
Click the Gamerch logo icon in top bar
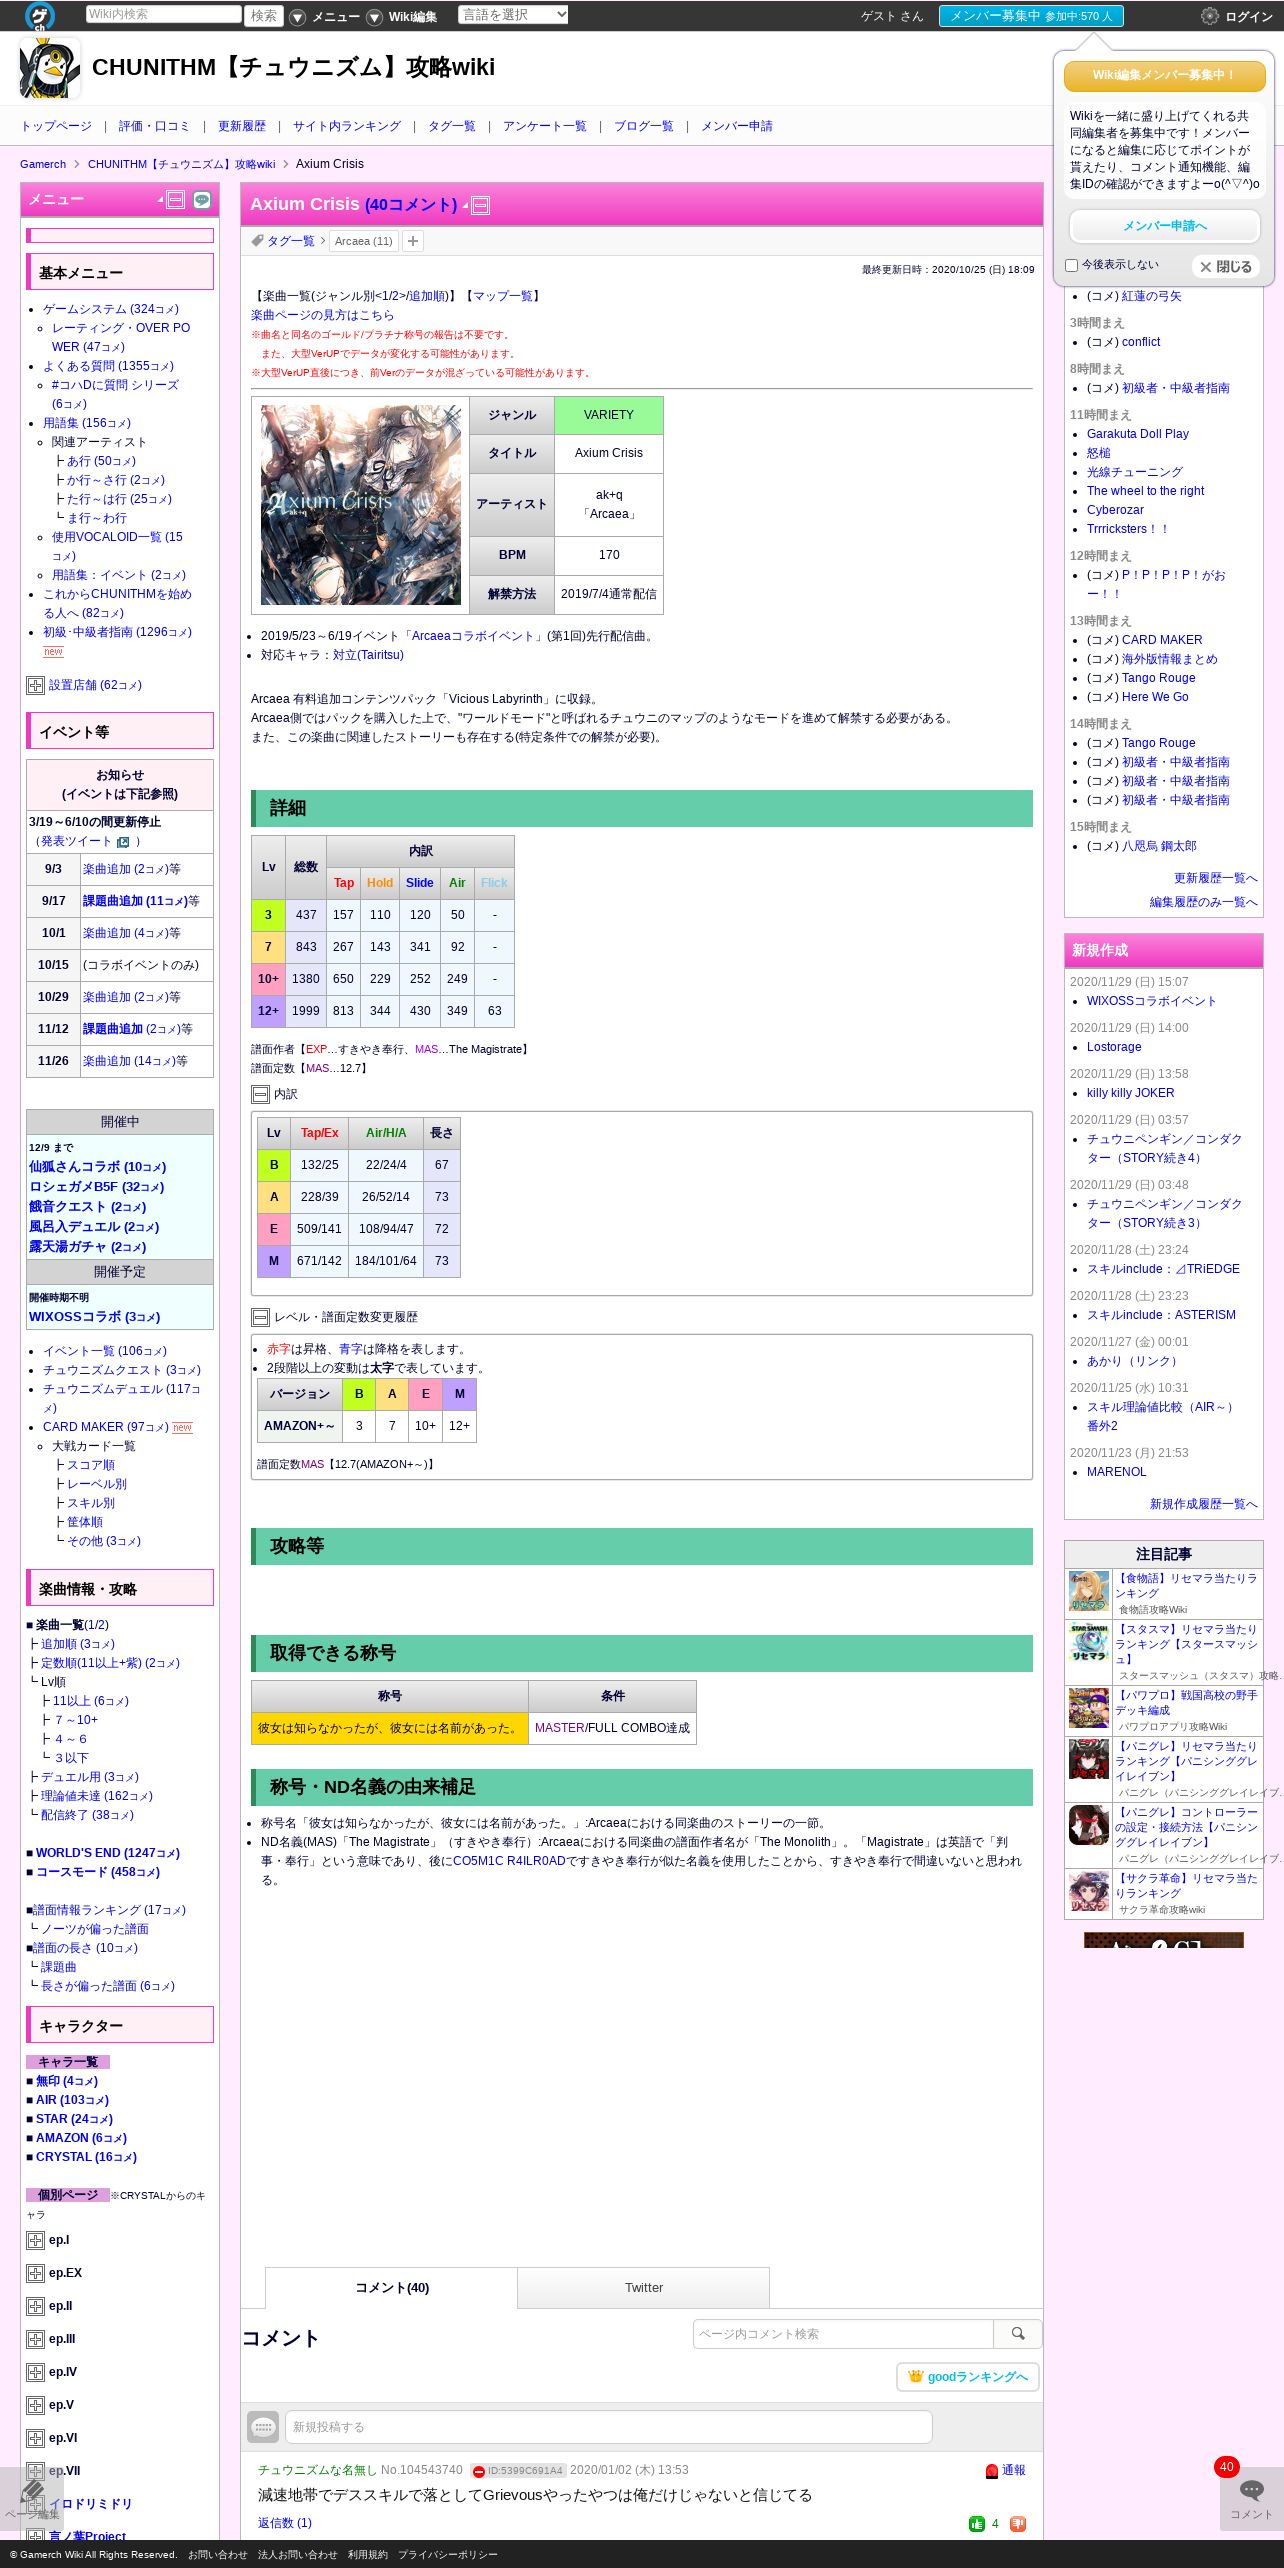(x=40, y=15)
